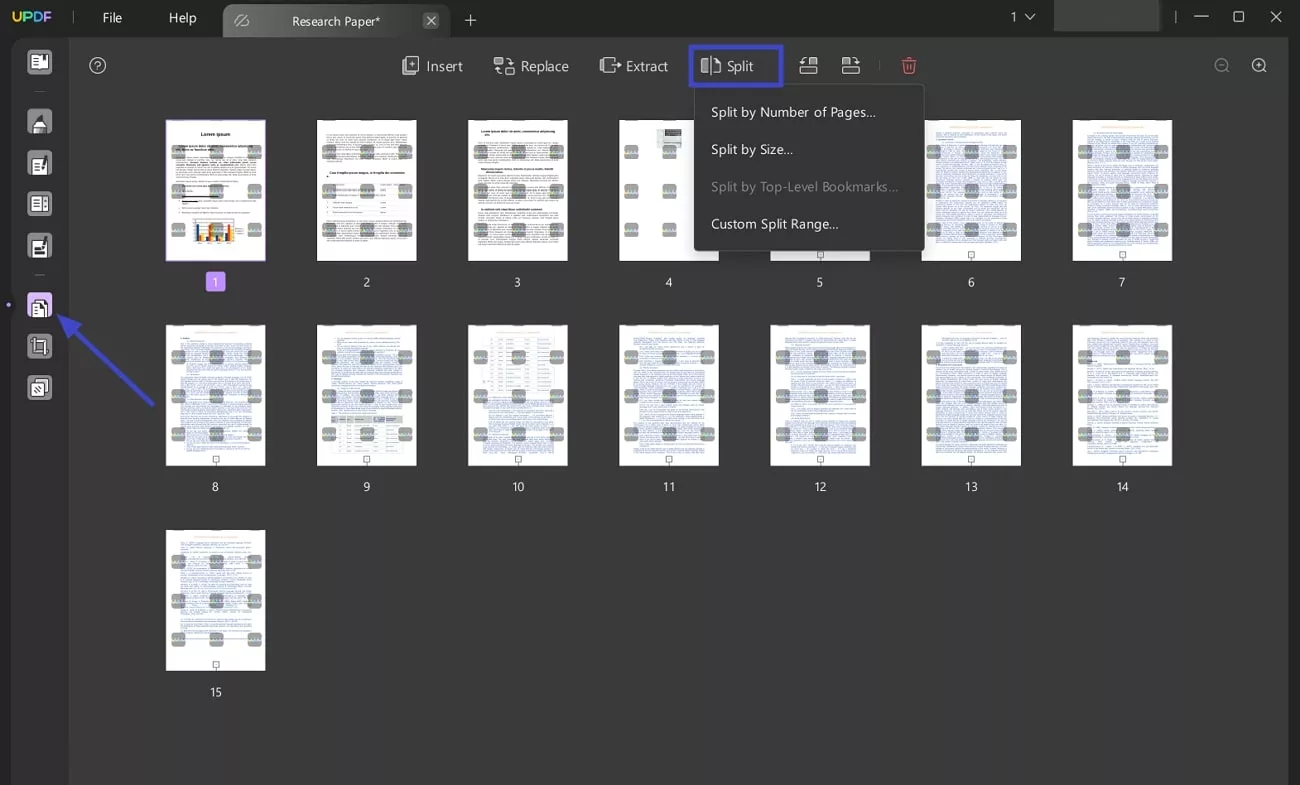Click the page number 8 label
This screenshot has width=1300, height=785.
coord(215,487)
